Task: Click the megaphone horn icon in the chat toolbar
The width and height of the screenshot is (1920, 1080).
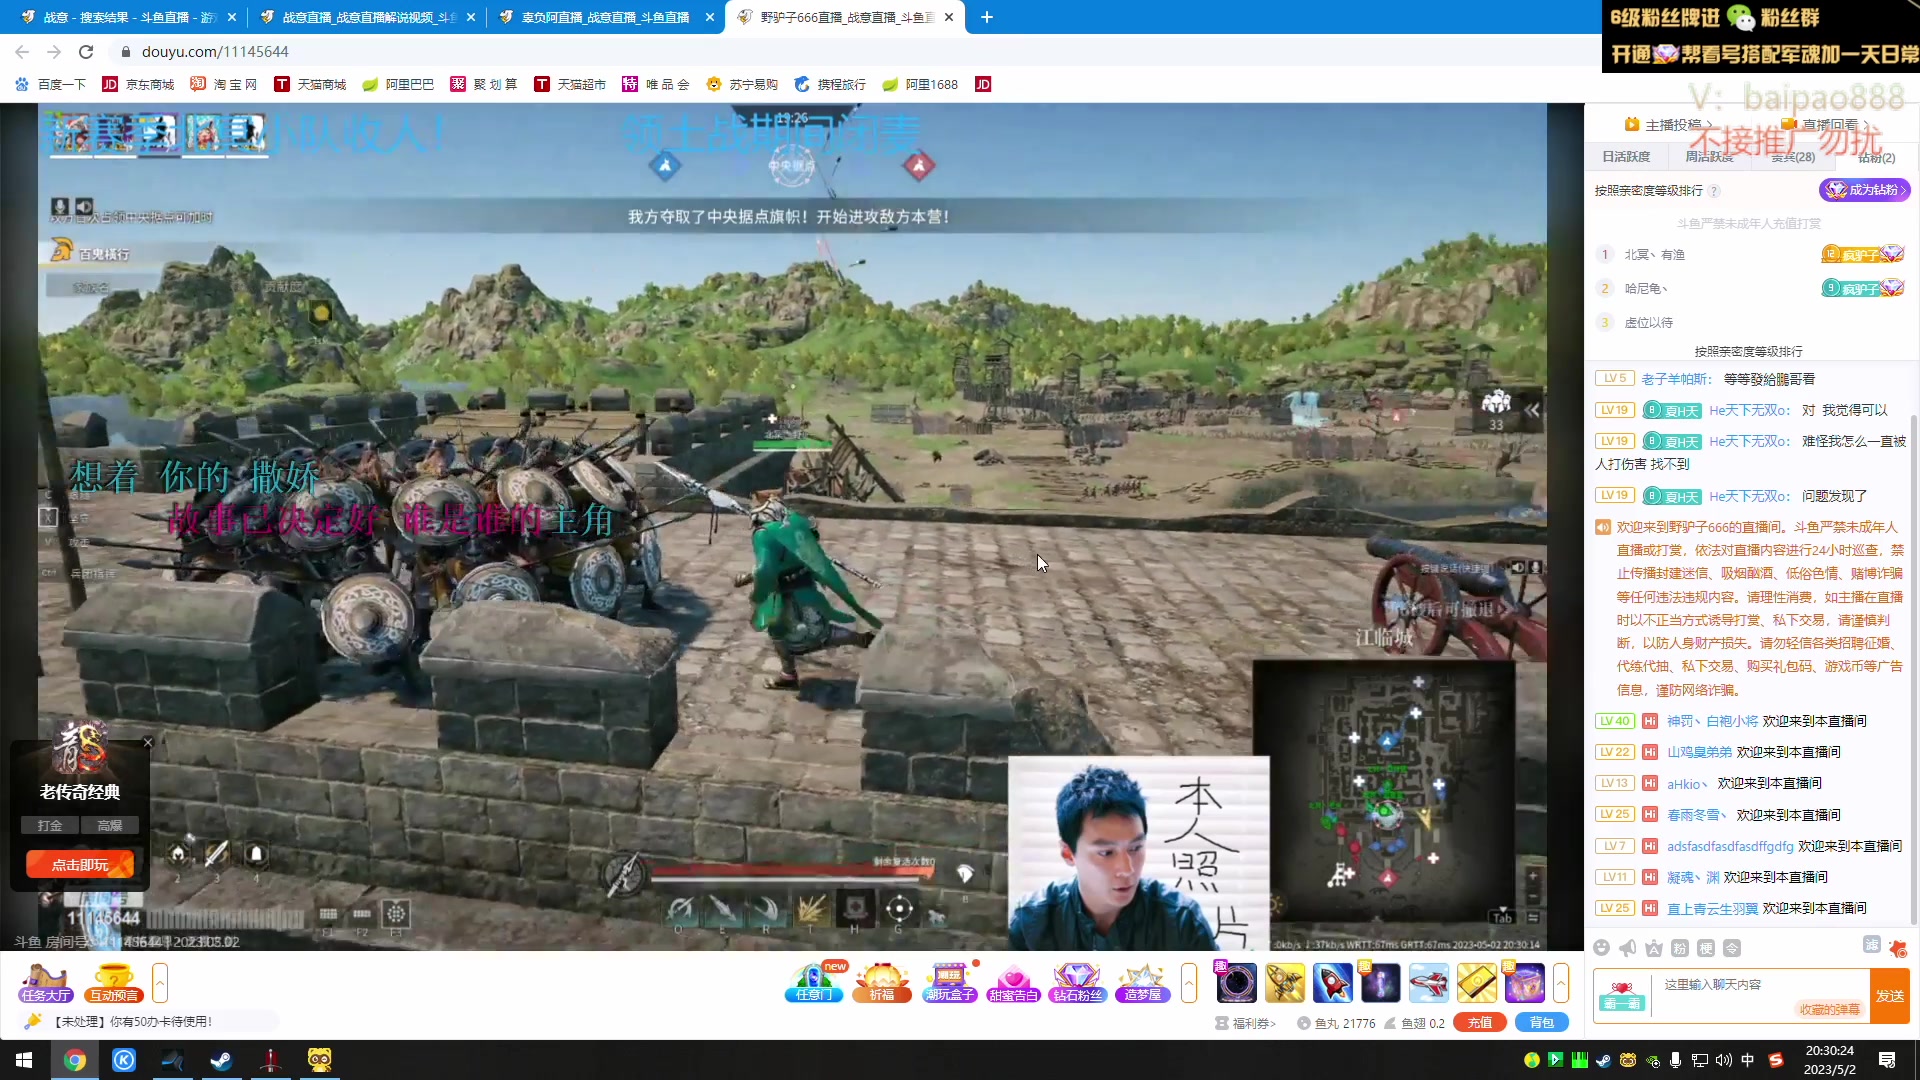Action: (x=1628, y=948)
